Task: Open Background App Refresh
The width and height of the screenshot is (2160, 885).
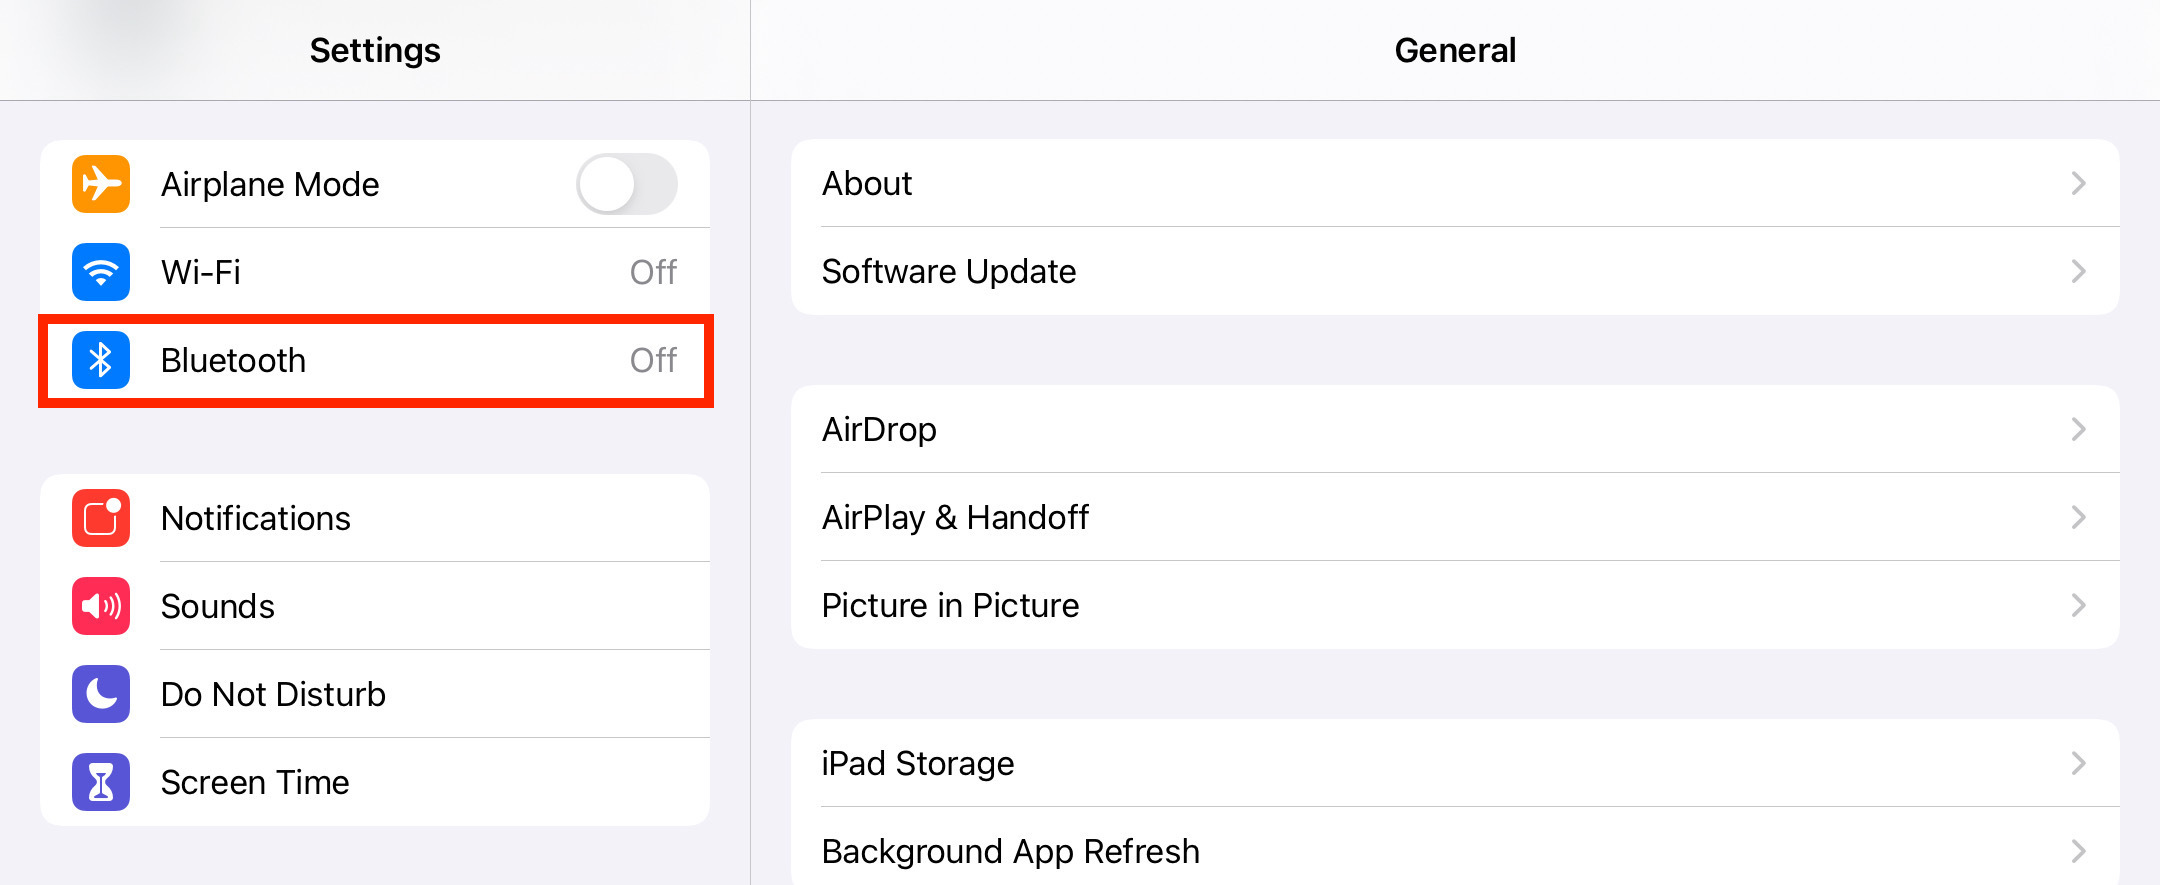Action: (1456, 851)
